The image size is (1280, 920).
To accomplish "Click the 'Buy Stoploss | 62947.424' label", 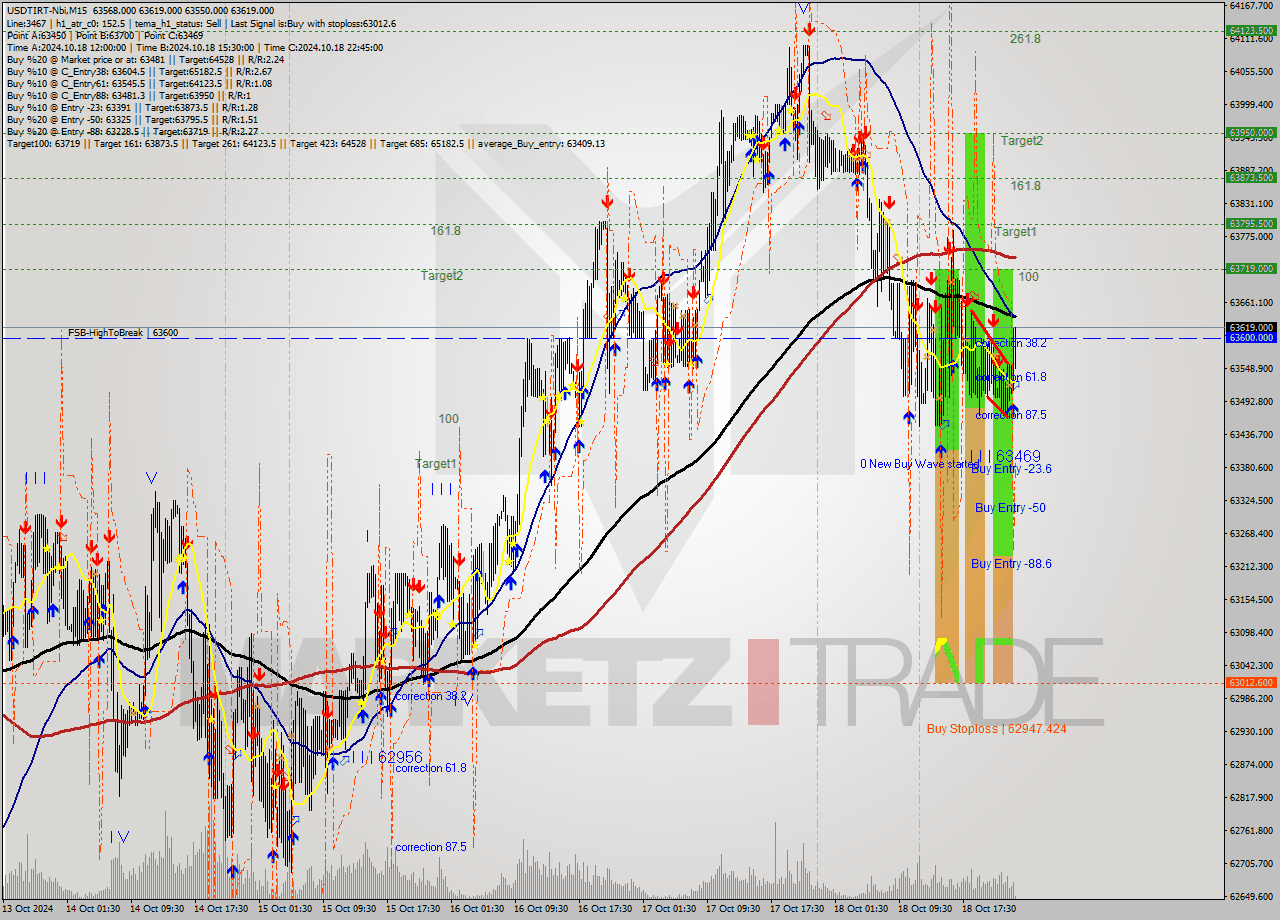I will click(x=996, y=729).
